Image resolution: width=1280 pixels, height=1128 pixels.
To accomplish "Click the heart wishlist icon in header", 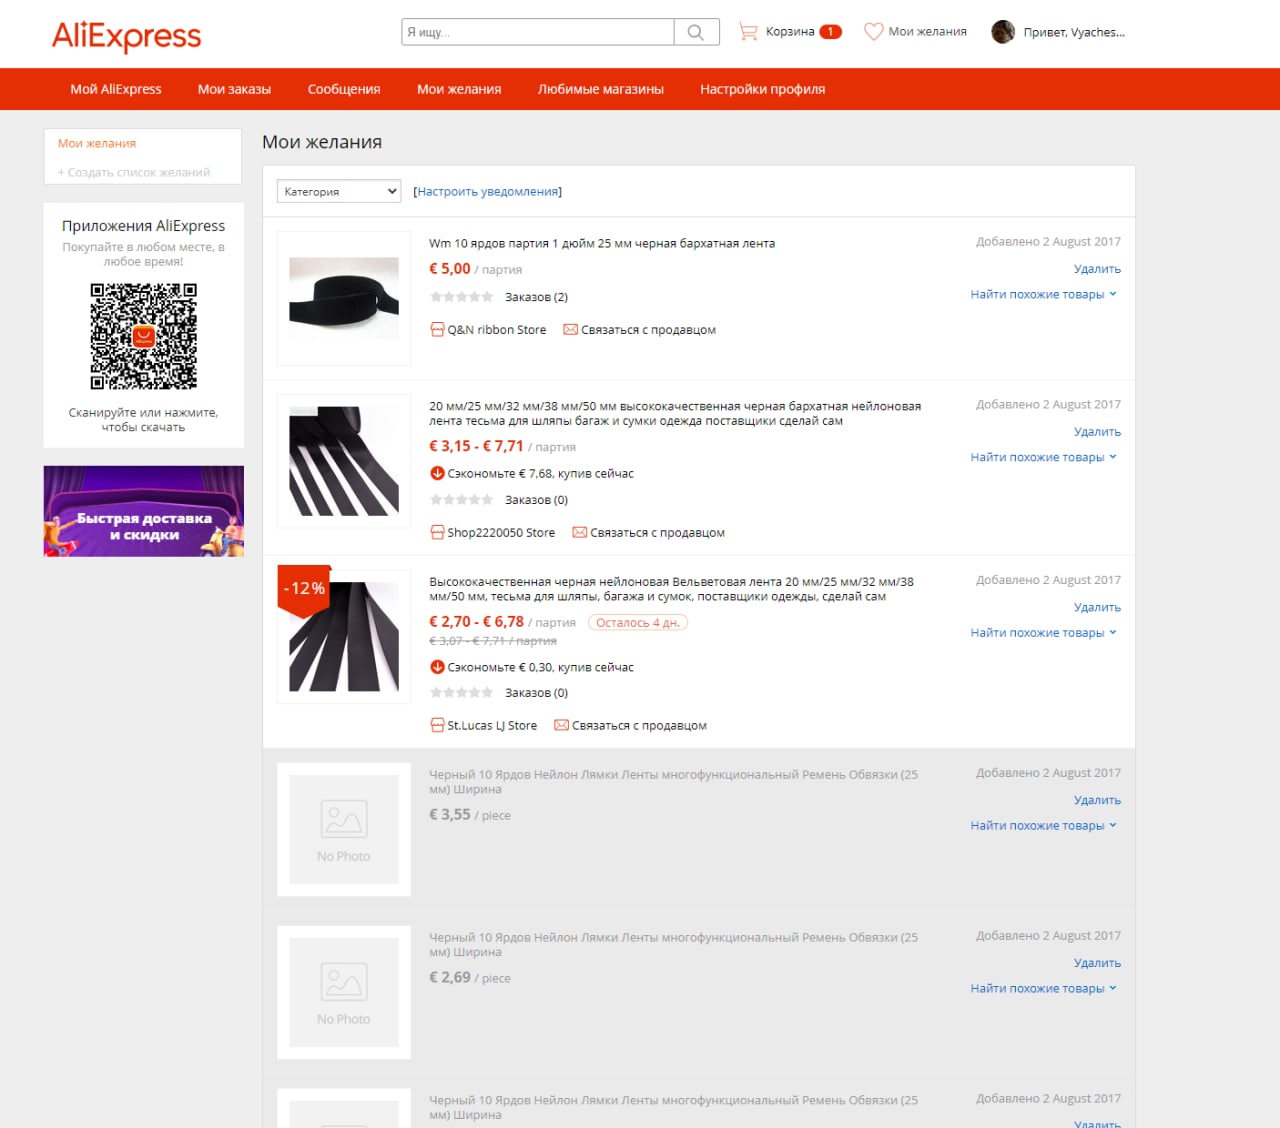I will (x=873, y=32).
